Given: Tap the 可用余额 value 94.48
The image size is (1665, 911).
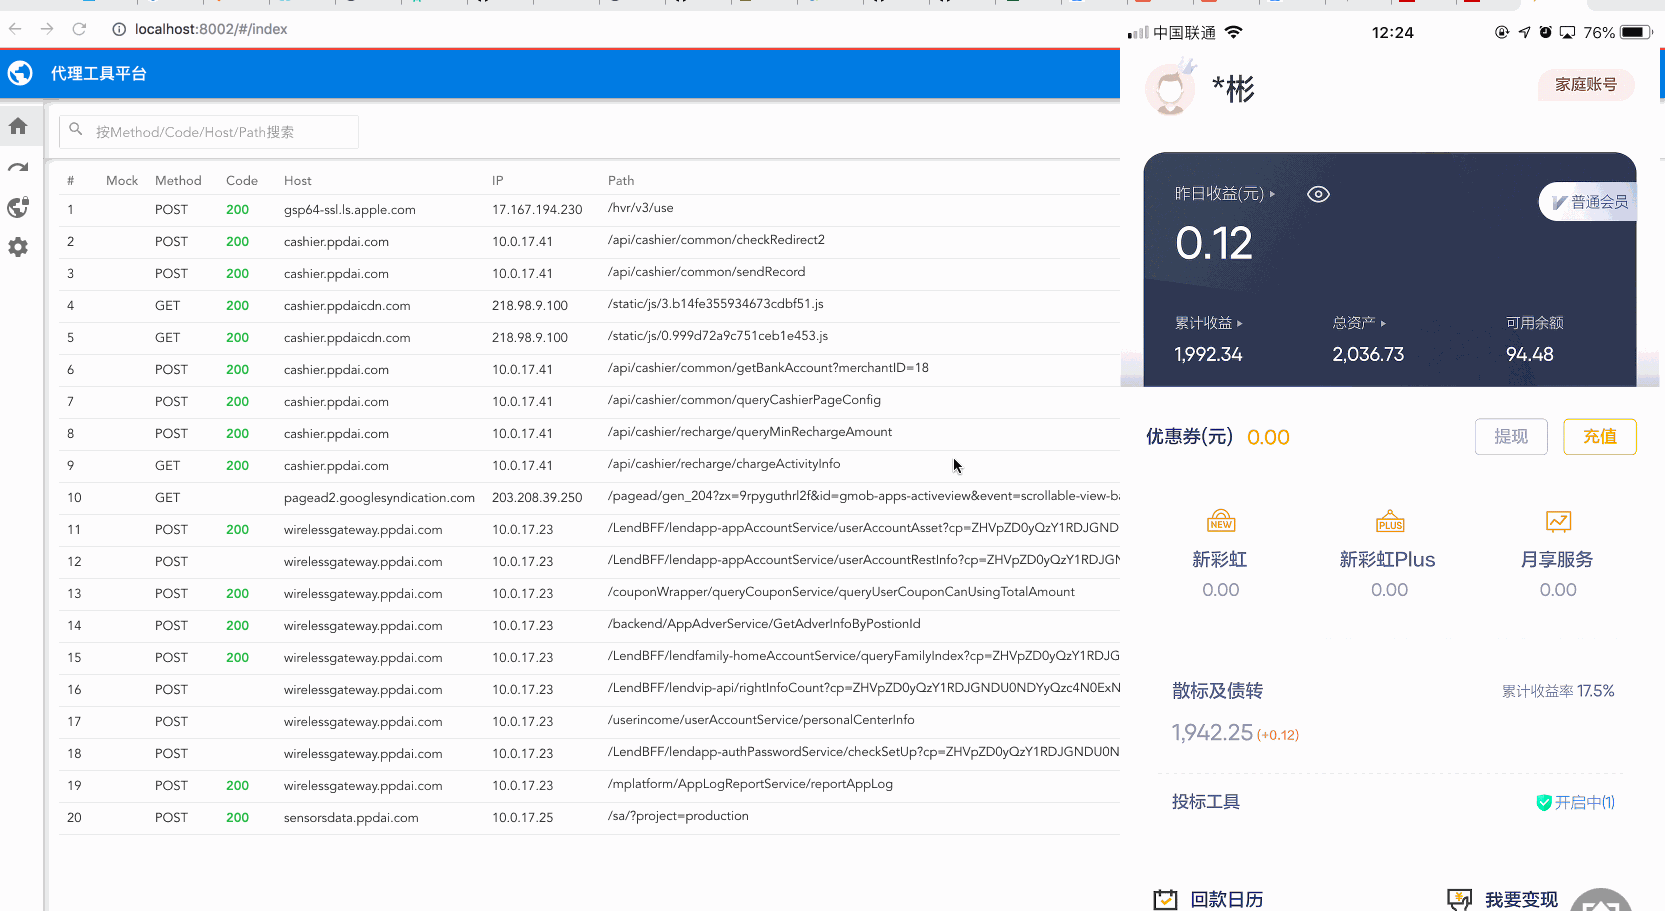Looking at the screenshot, I should [x=1530, y=354].
